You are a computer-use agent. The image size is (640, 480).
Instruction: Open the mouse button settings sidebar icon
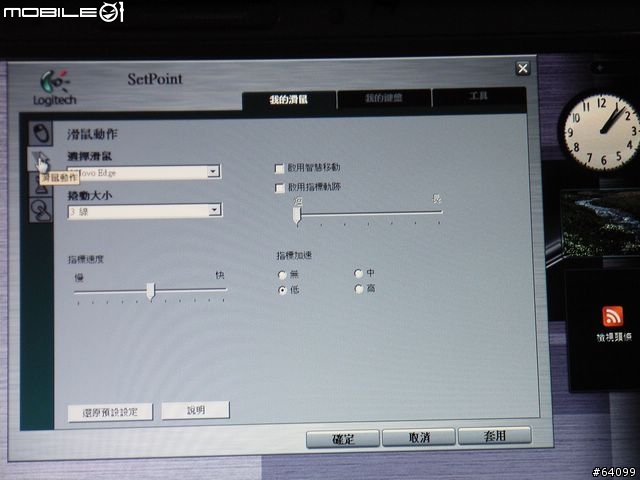click(x=40, y=133)
